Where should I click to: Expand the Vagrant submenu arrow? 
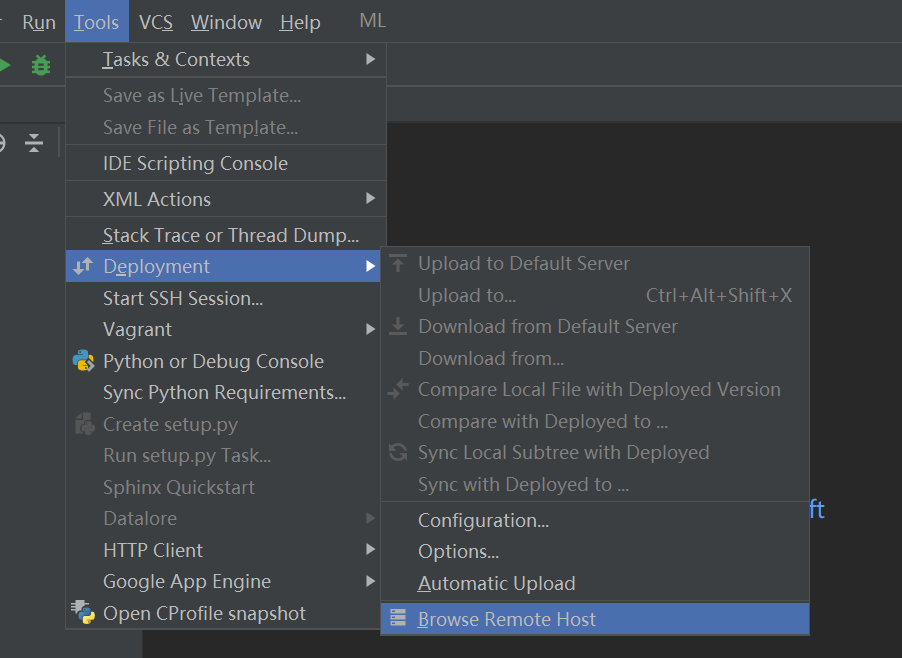pos(370,329)
